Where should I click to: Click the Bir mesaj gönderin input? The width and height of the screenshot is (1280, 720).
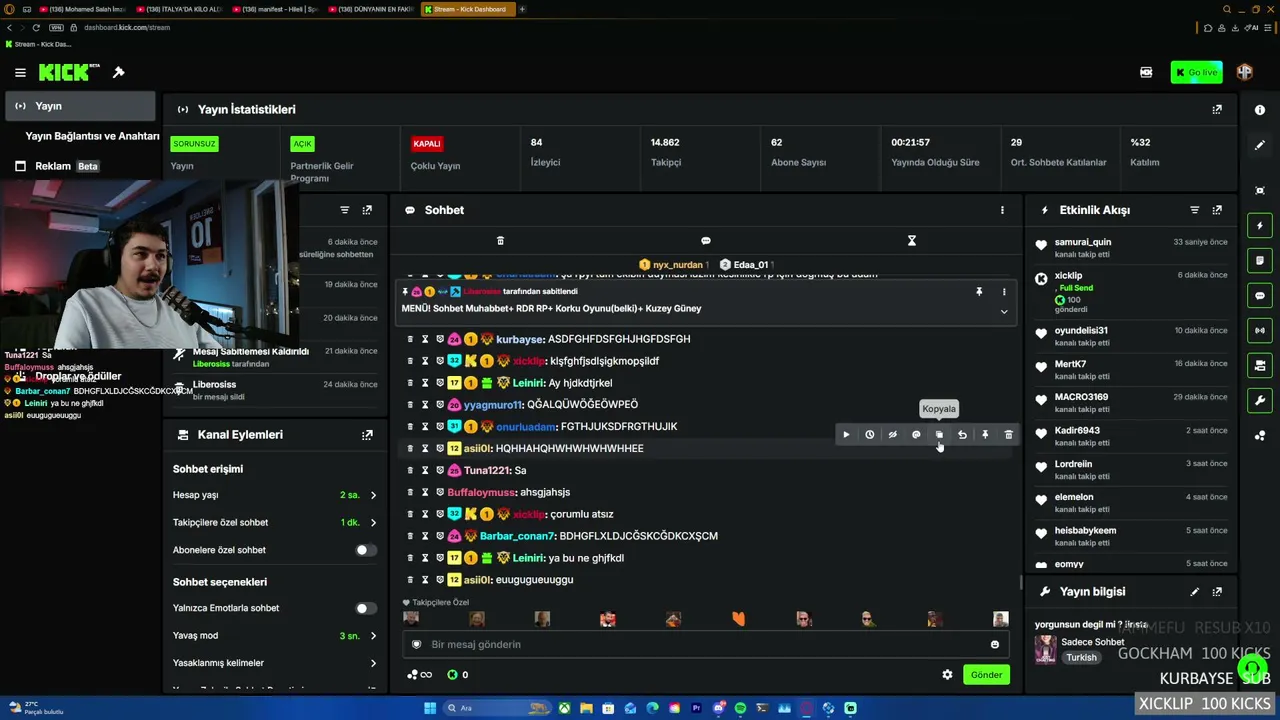click(705, 645)
